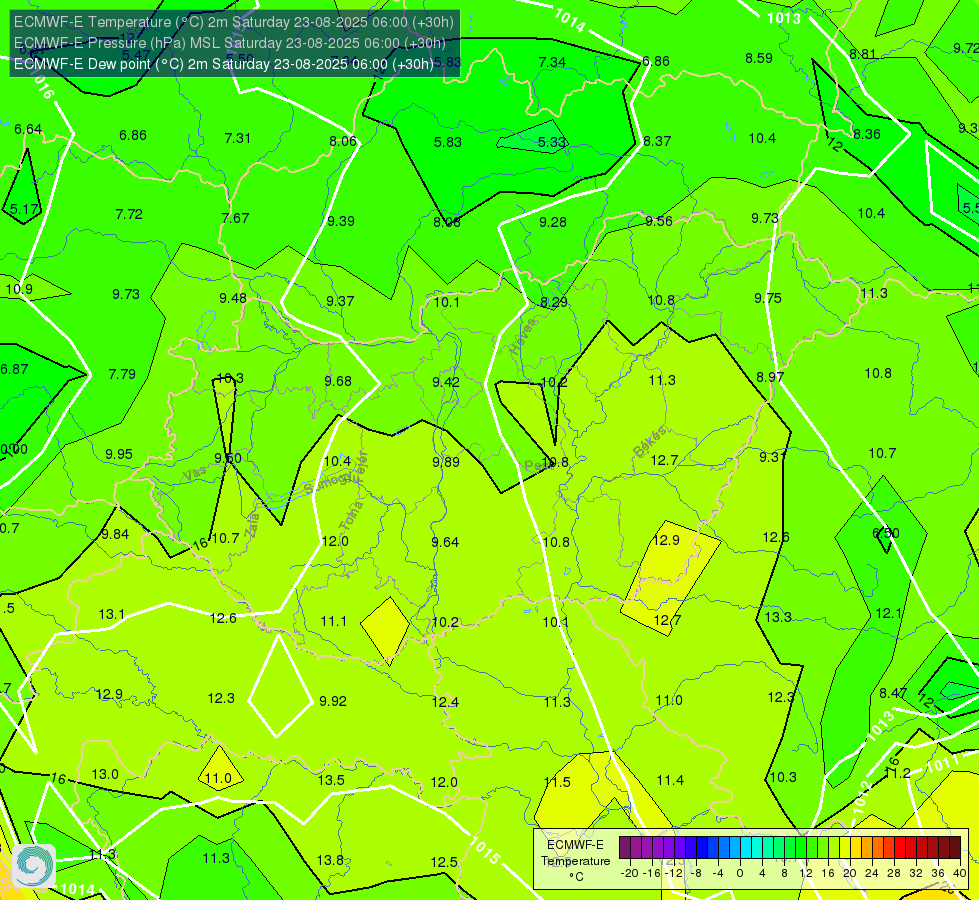979x900 pixels.
Task: Click the 1015 isobar label
Action: pyautogui.click(x=485, y=850)
